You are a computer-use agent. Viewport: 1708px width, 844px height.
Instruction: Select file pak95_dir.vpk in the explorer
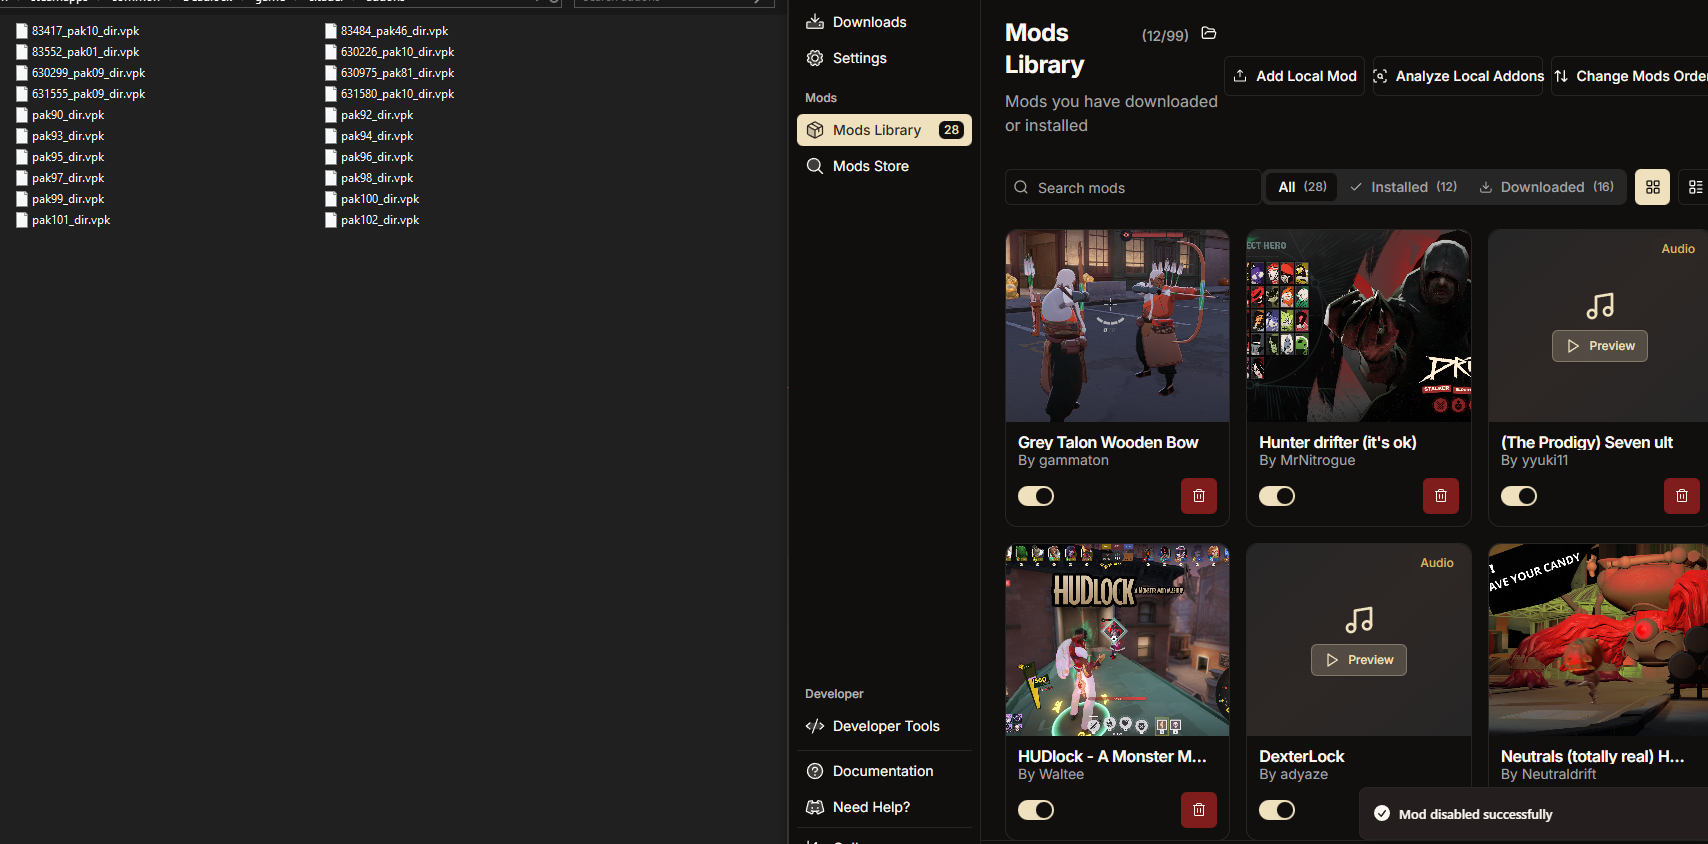click(x=60, y=157)
